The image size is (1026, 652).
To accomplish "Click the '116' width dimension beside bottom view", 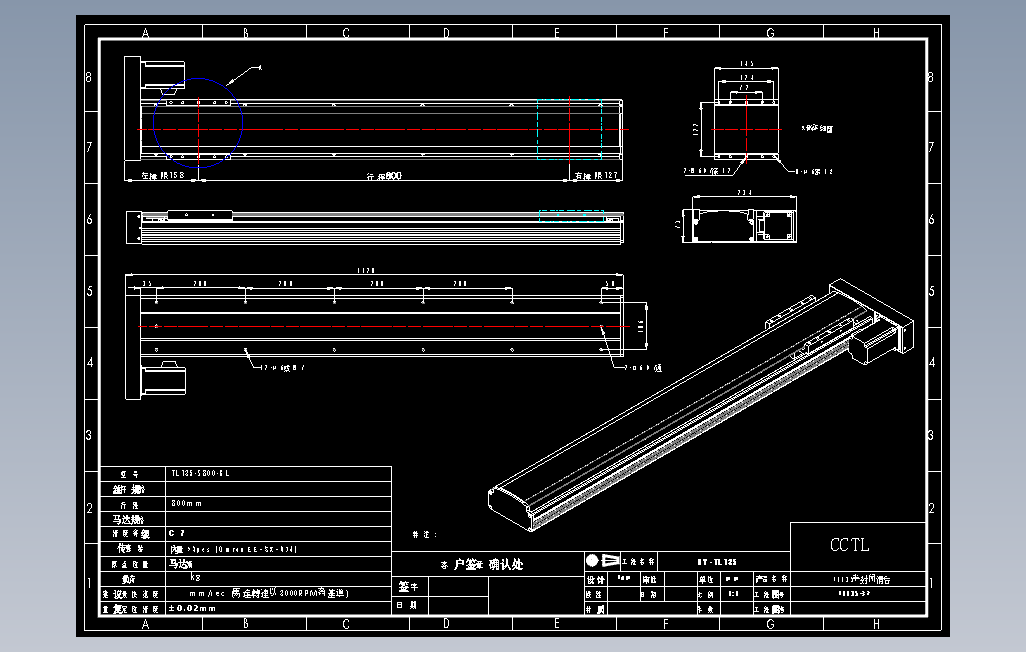I will [641, 326].
